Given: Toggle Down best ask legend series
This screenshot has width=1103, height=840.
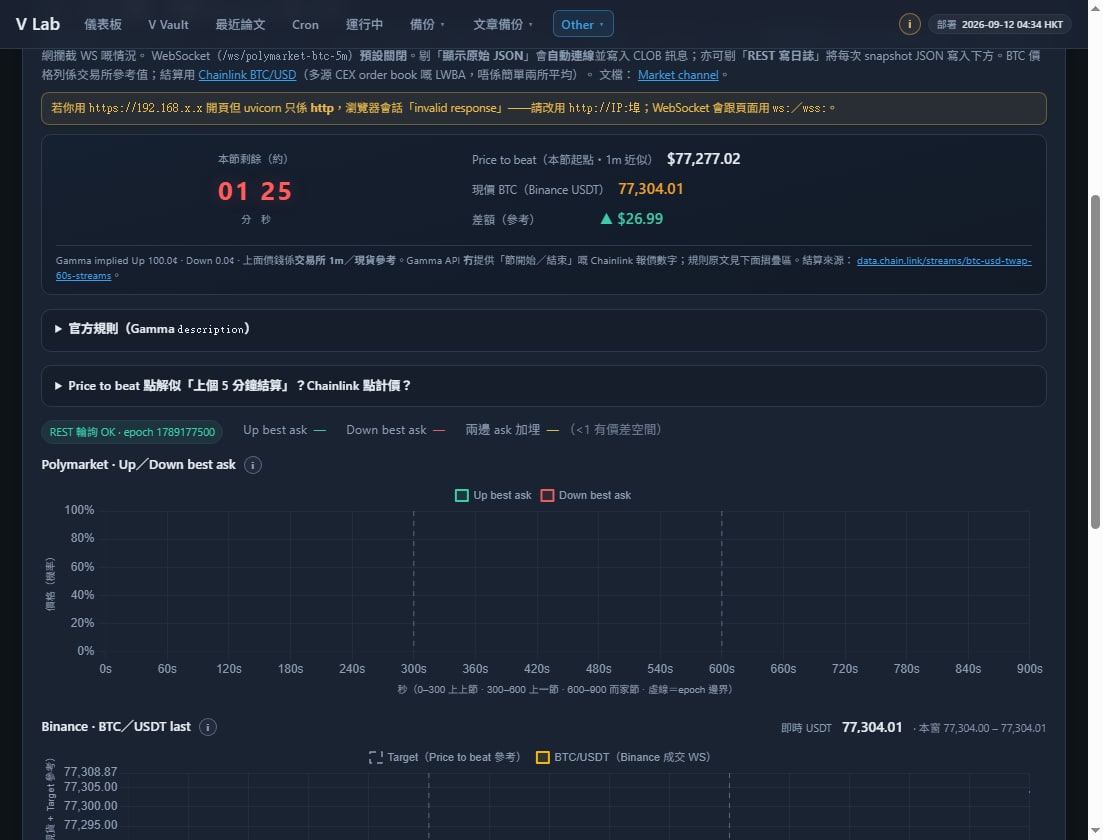Looking at the screenshot, I should point(585,495).
